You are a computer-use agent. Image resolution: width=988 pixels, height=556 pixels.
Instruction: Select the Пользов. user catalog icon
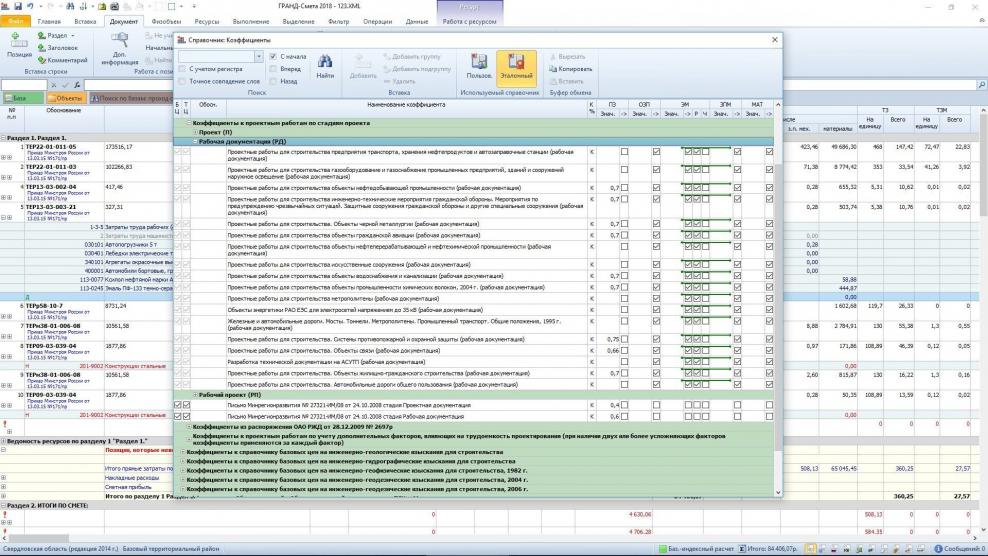[479, 67]
